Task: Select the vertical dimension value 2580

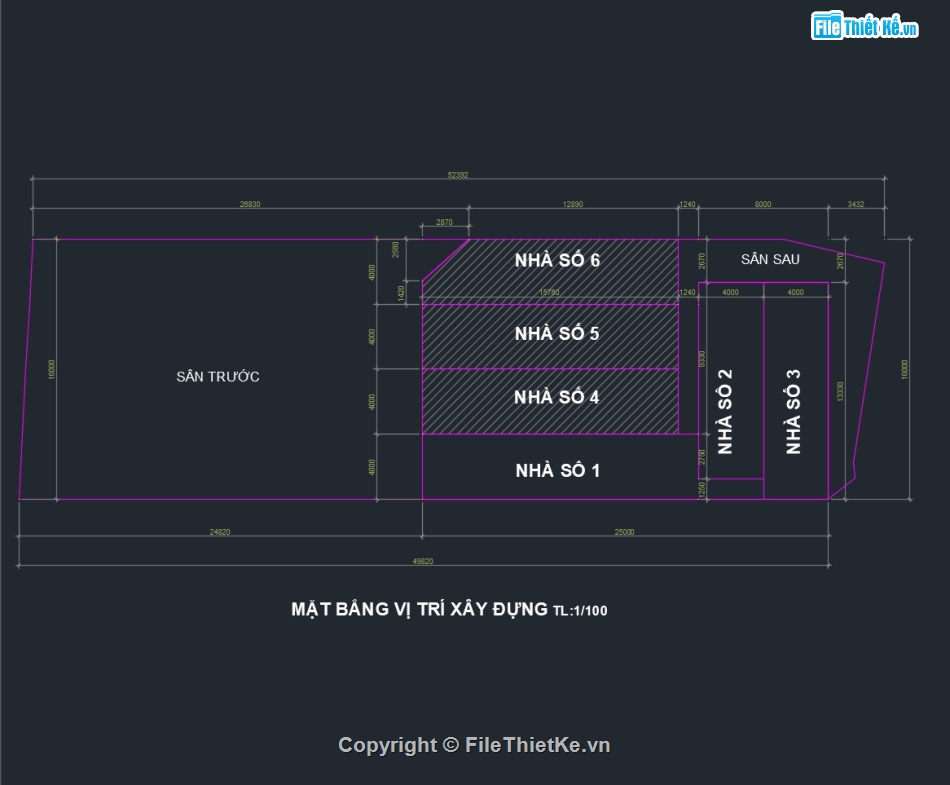Action: tap(396, 249)
